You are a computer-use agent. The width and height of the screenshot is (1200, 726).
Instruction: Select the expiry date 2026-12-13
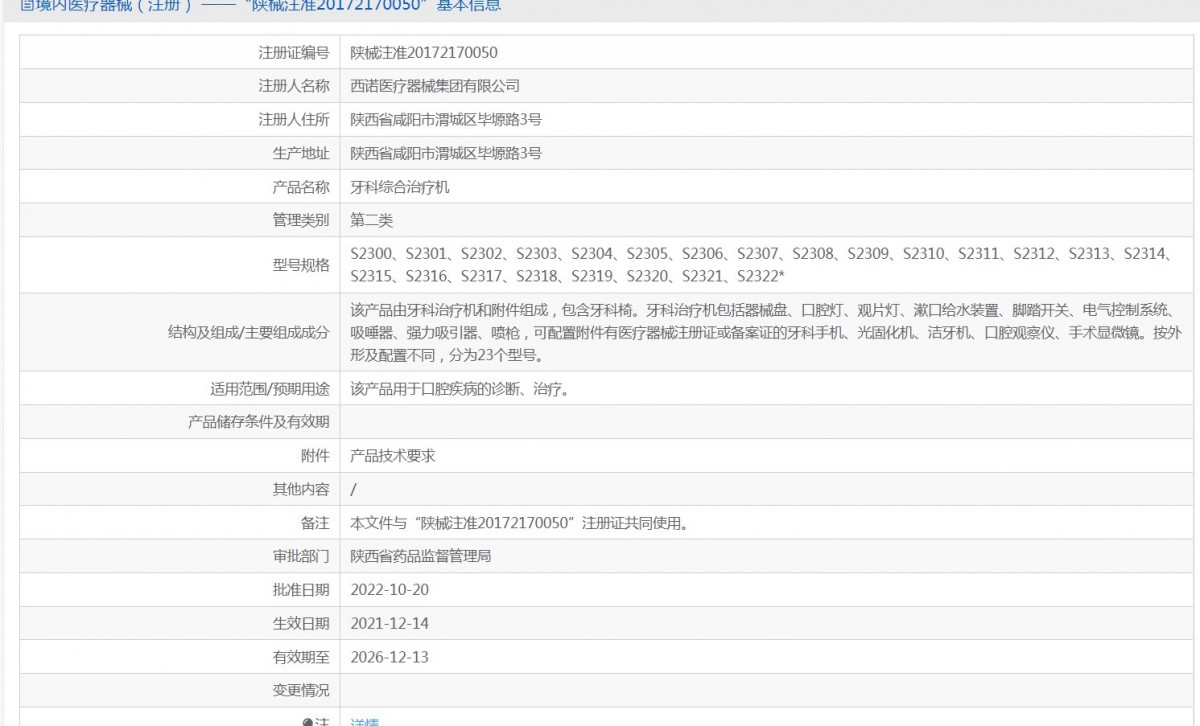389,657
